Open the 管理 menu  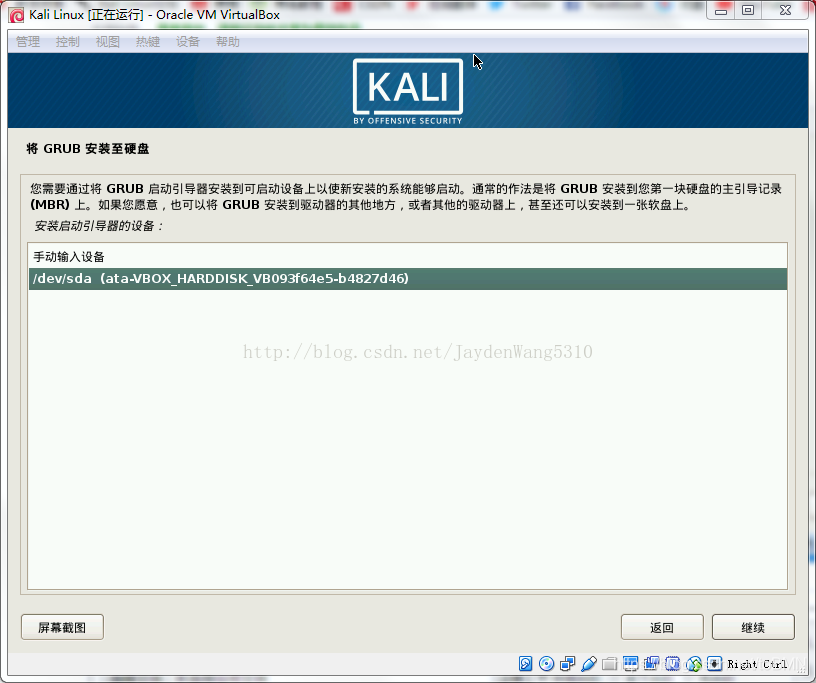pyautogui.click(x=28, y=42)
